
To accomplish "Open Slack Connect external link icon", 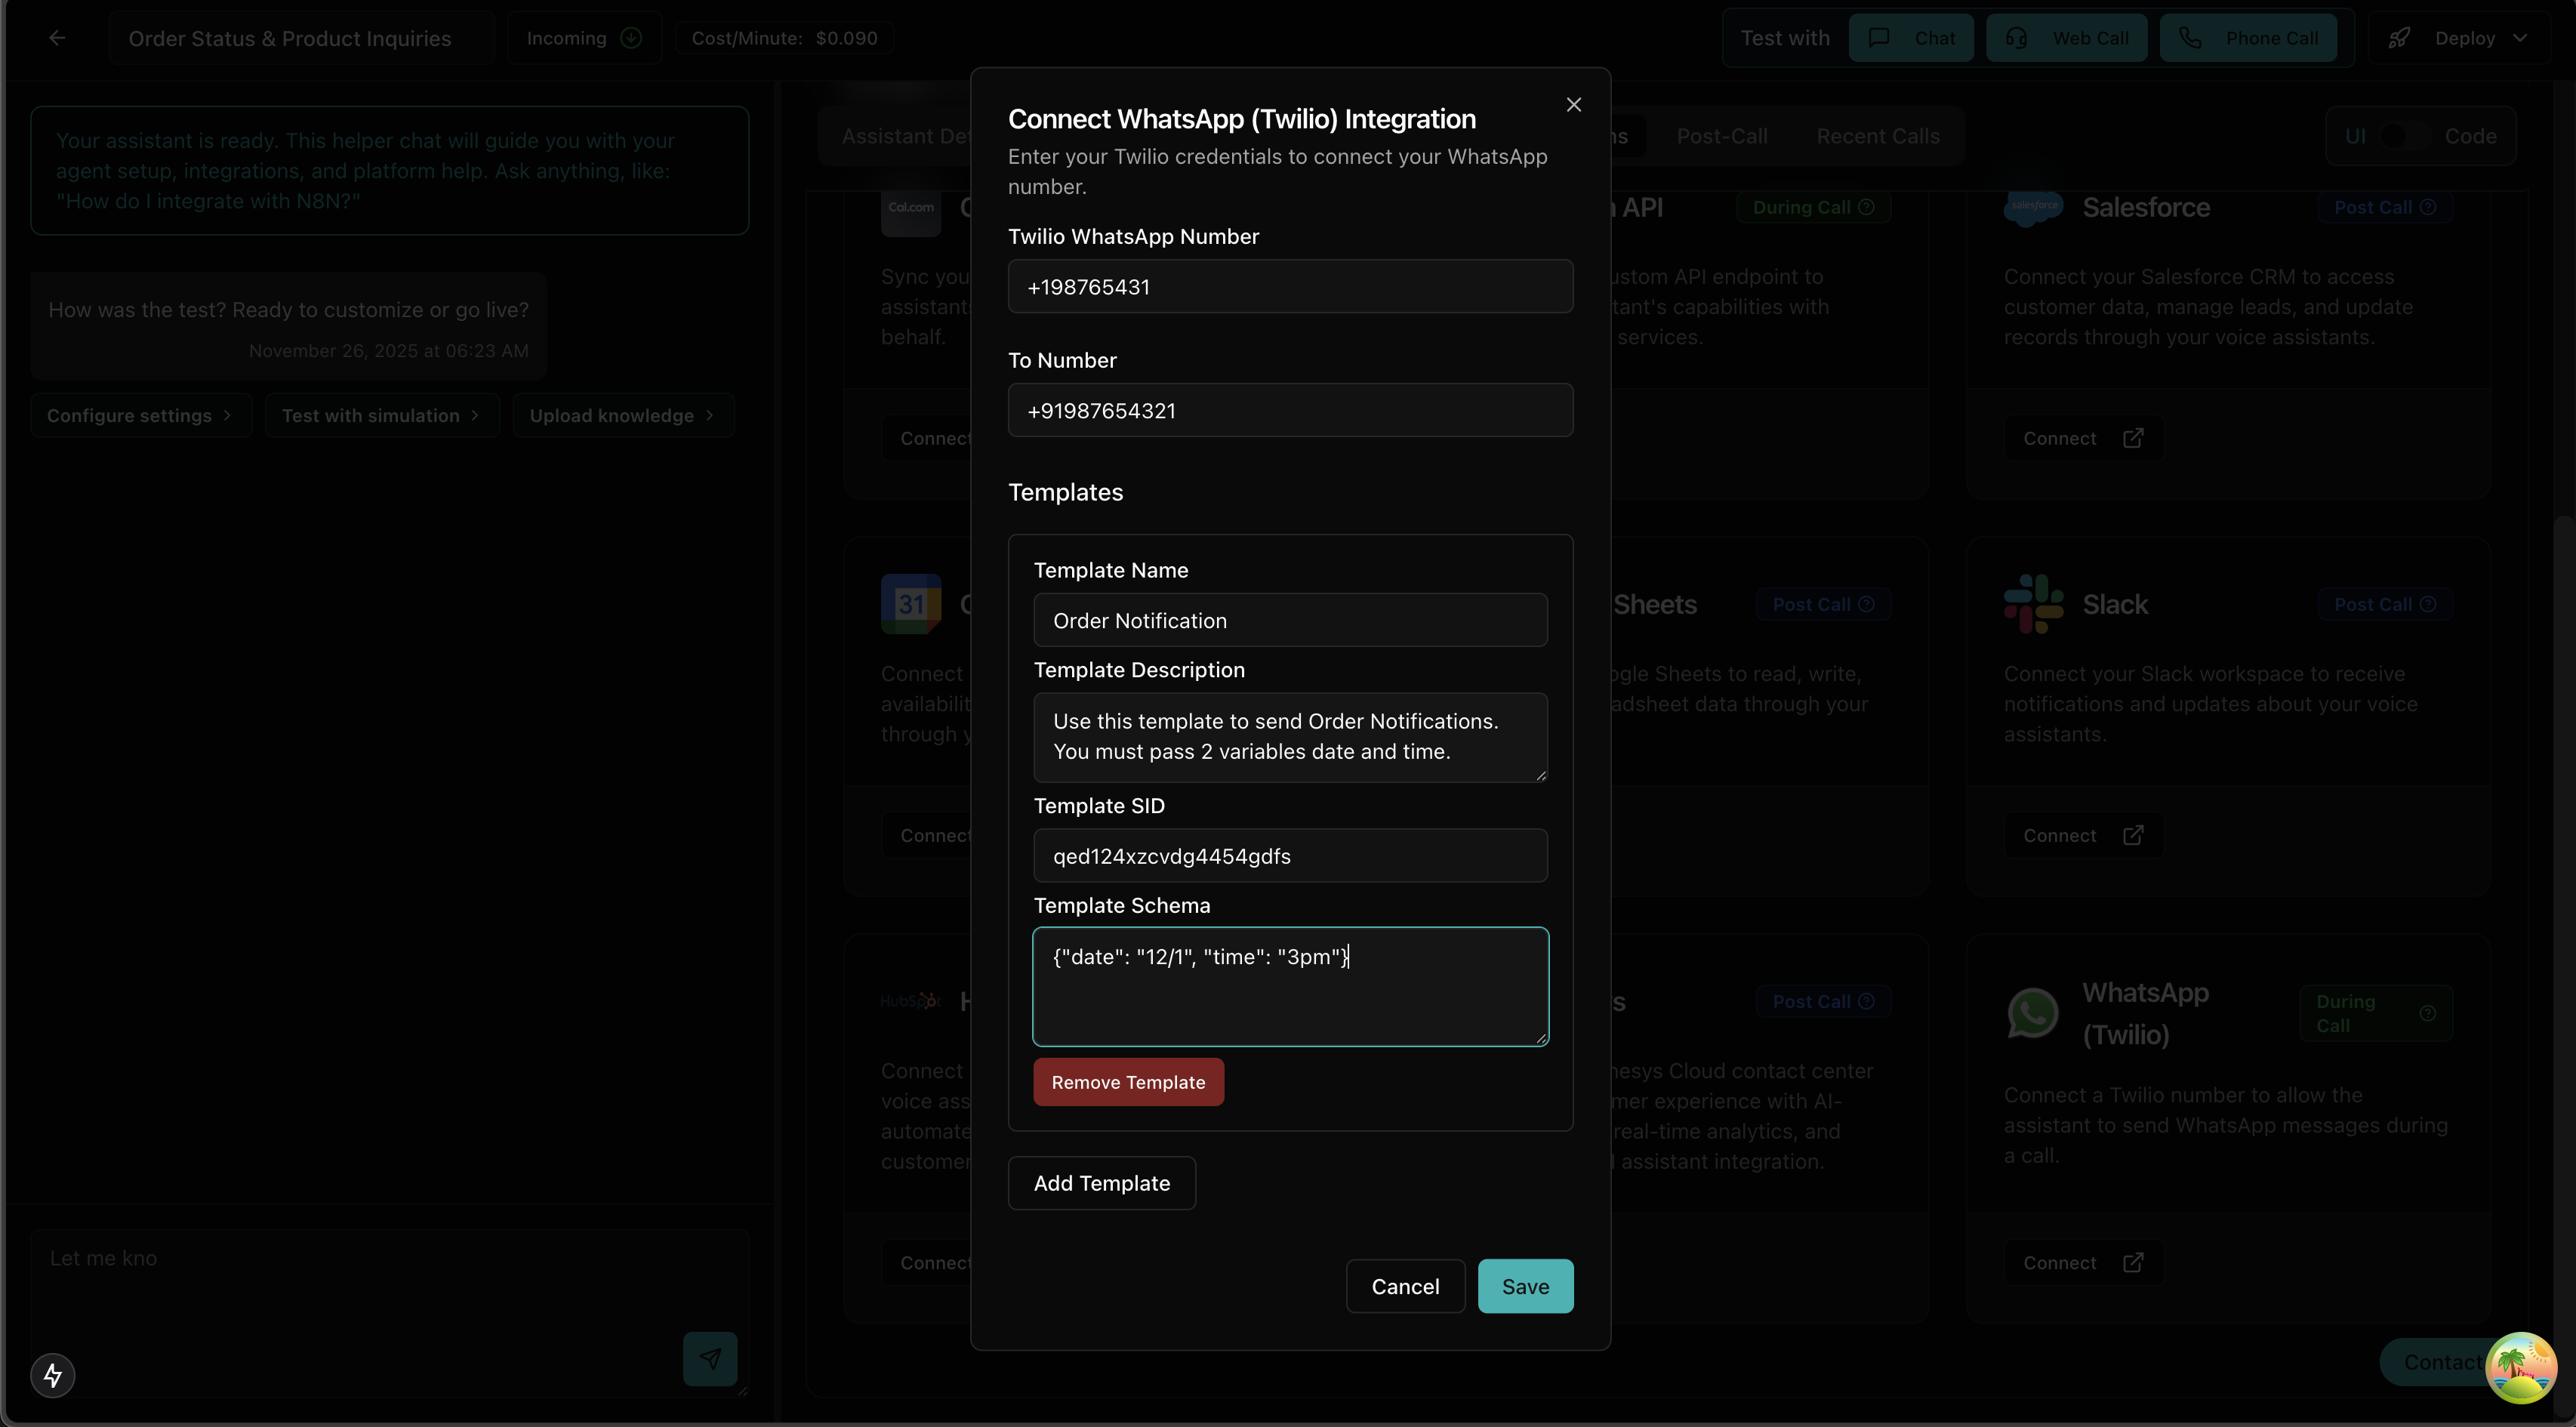I will 2133,835.
